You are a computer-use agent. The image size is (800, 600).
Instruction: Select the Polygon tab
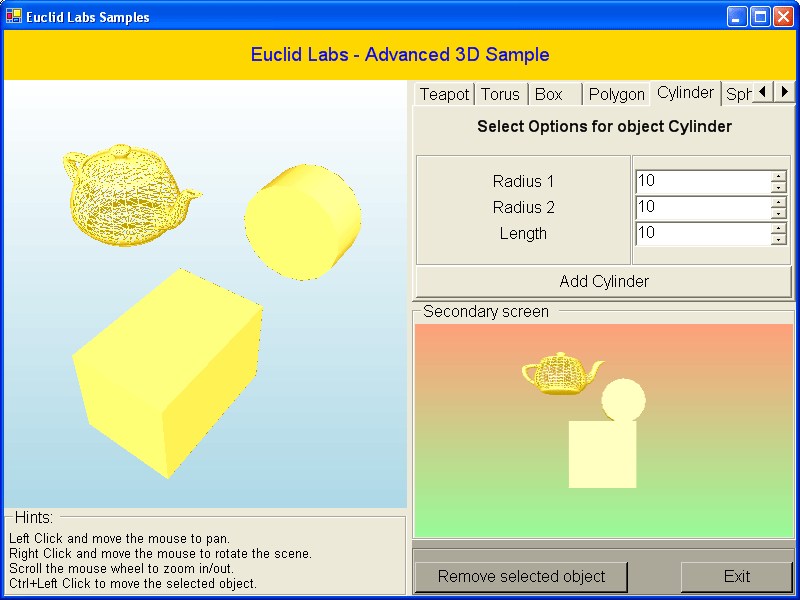coord(616,94)
